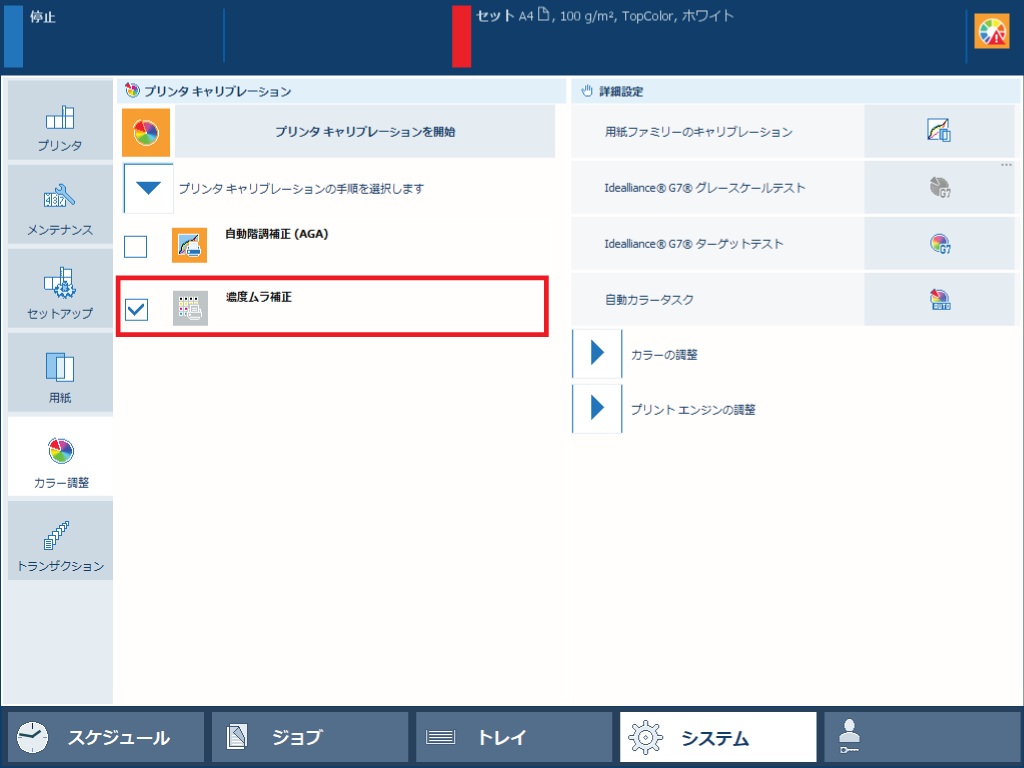
Task: Select the システム view
Action: 718,737
